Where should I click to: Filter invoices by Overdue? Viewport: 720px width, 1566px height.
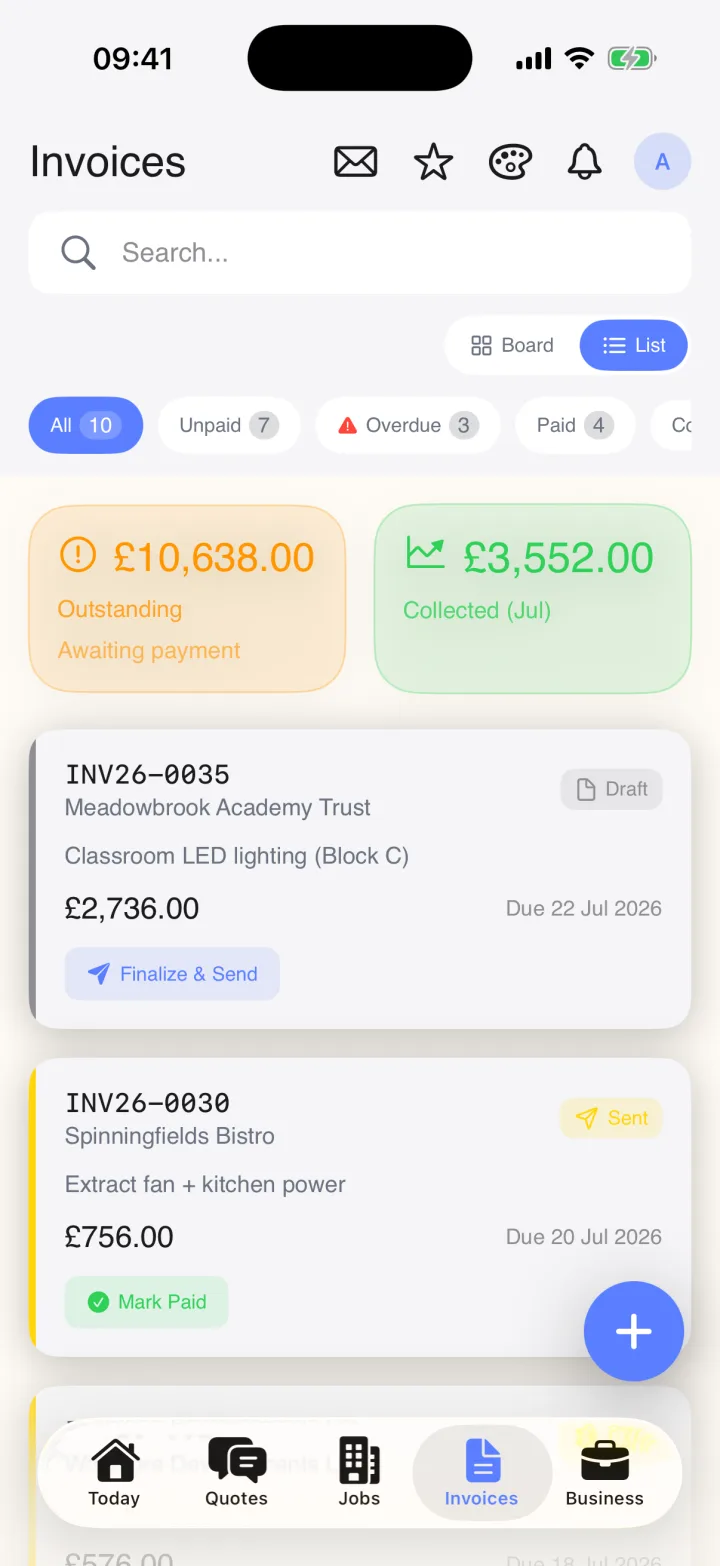click(408, 425)
